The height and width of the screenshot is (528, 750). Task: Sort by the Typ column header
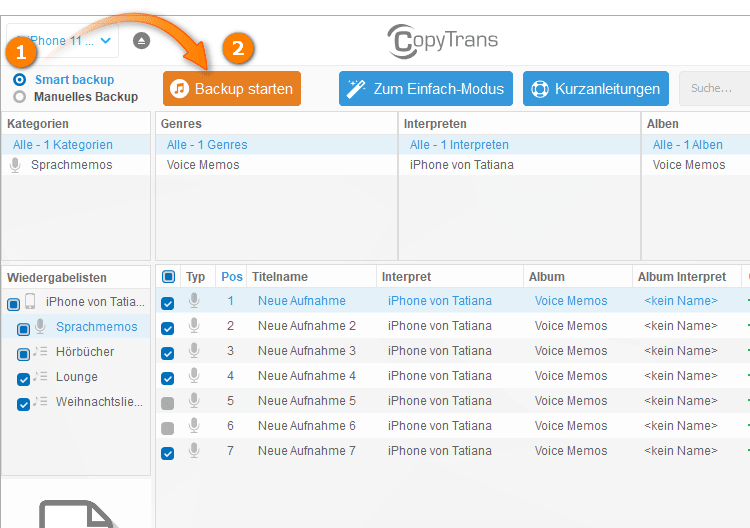[x=198, y=276]
